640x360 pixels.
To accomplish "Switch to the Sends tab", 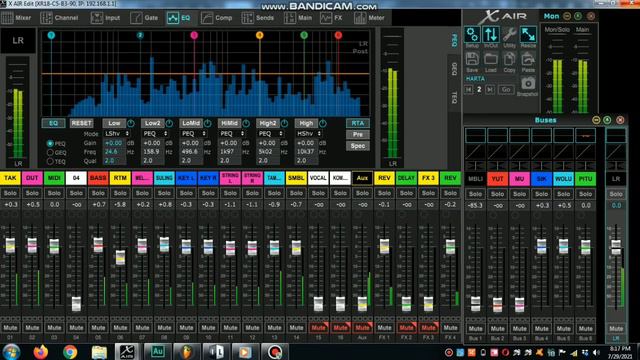I will (x=258, y=18).
